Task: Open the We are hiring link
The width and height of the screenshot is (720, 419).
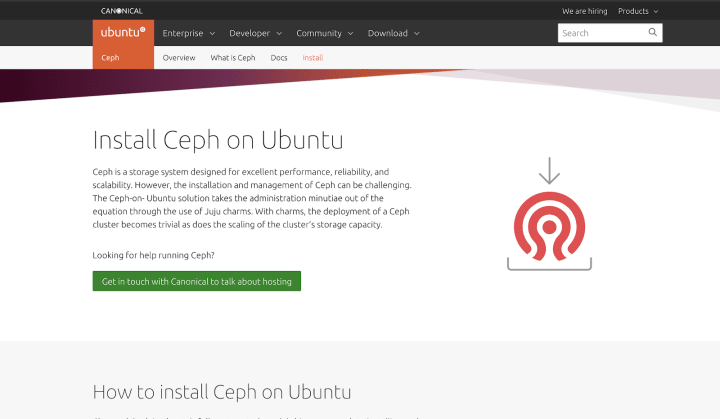Action: point(585,11)
